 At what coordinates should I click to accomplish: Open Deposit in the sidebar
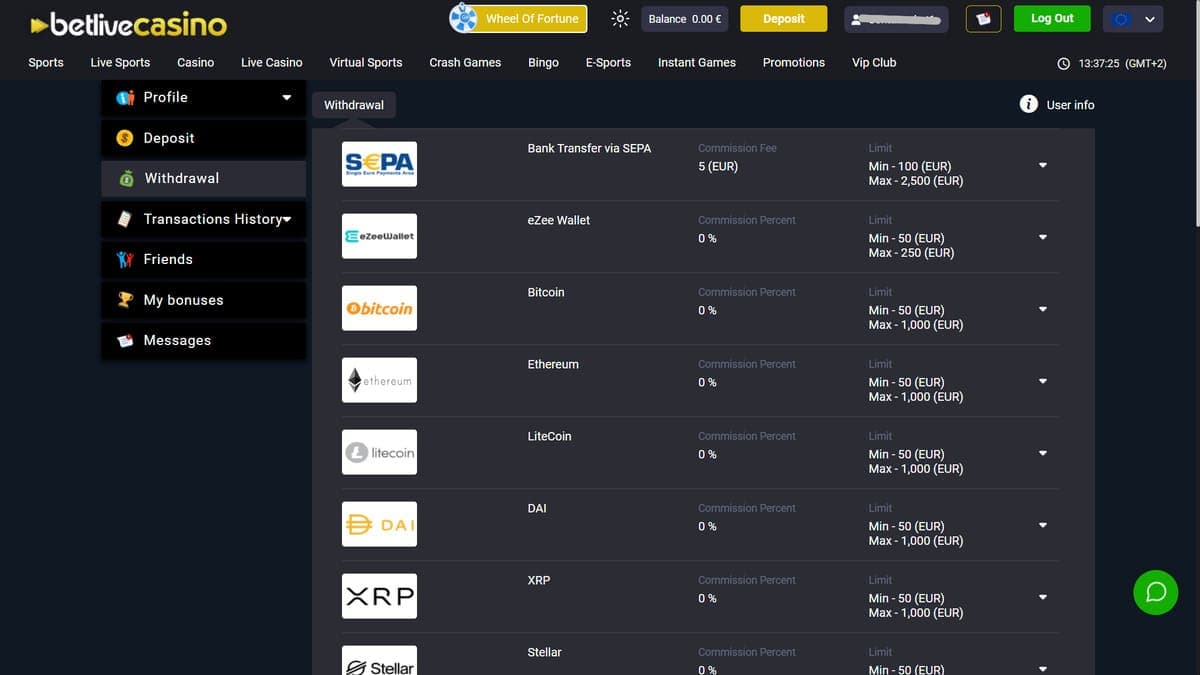pos(204,138)
